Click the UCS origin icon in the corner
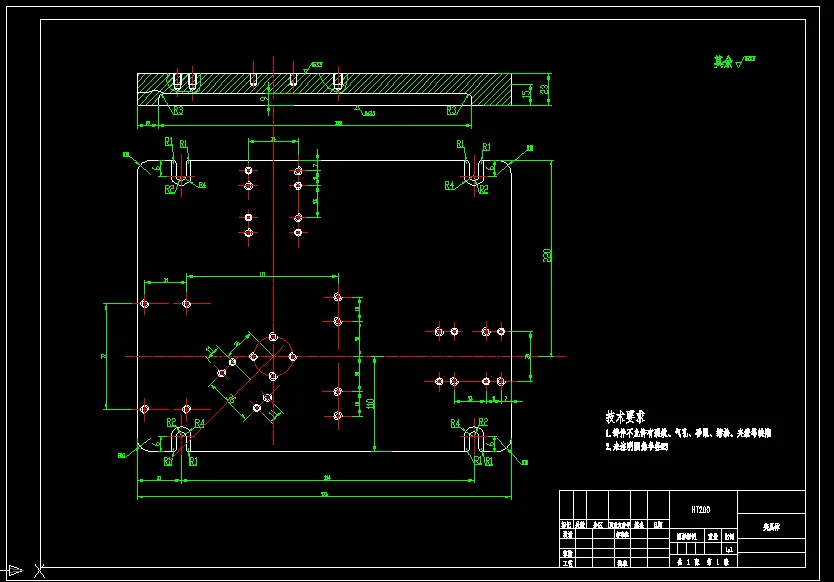Viewport: 834px width, 582px height. (24, 571)
